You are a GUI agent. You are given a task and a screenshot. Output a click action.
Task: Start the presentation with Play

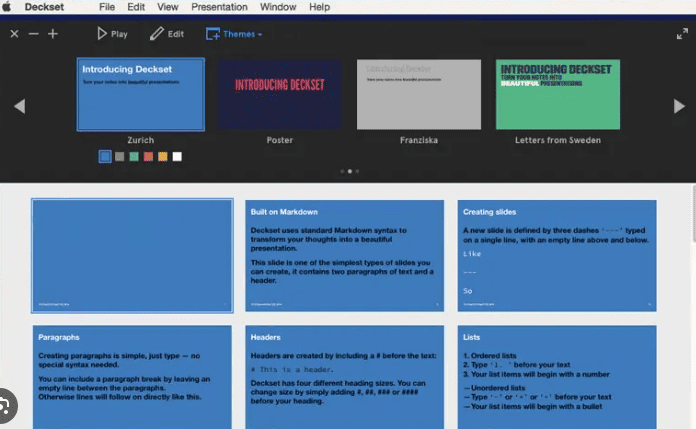click(x=112, y=34)
